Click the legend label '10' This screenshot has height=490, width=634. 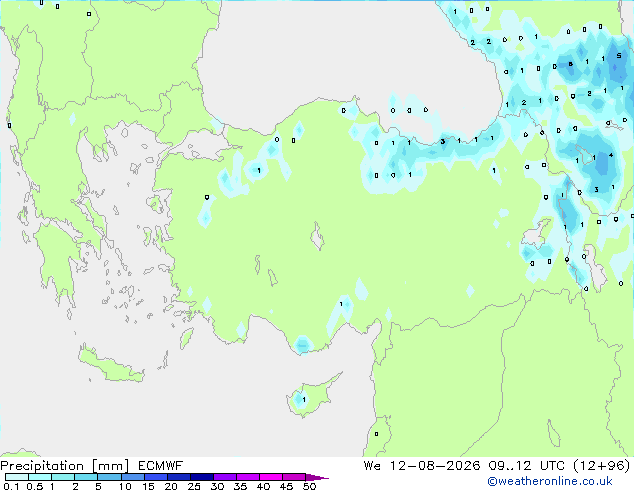(x=125, y=486)
